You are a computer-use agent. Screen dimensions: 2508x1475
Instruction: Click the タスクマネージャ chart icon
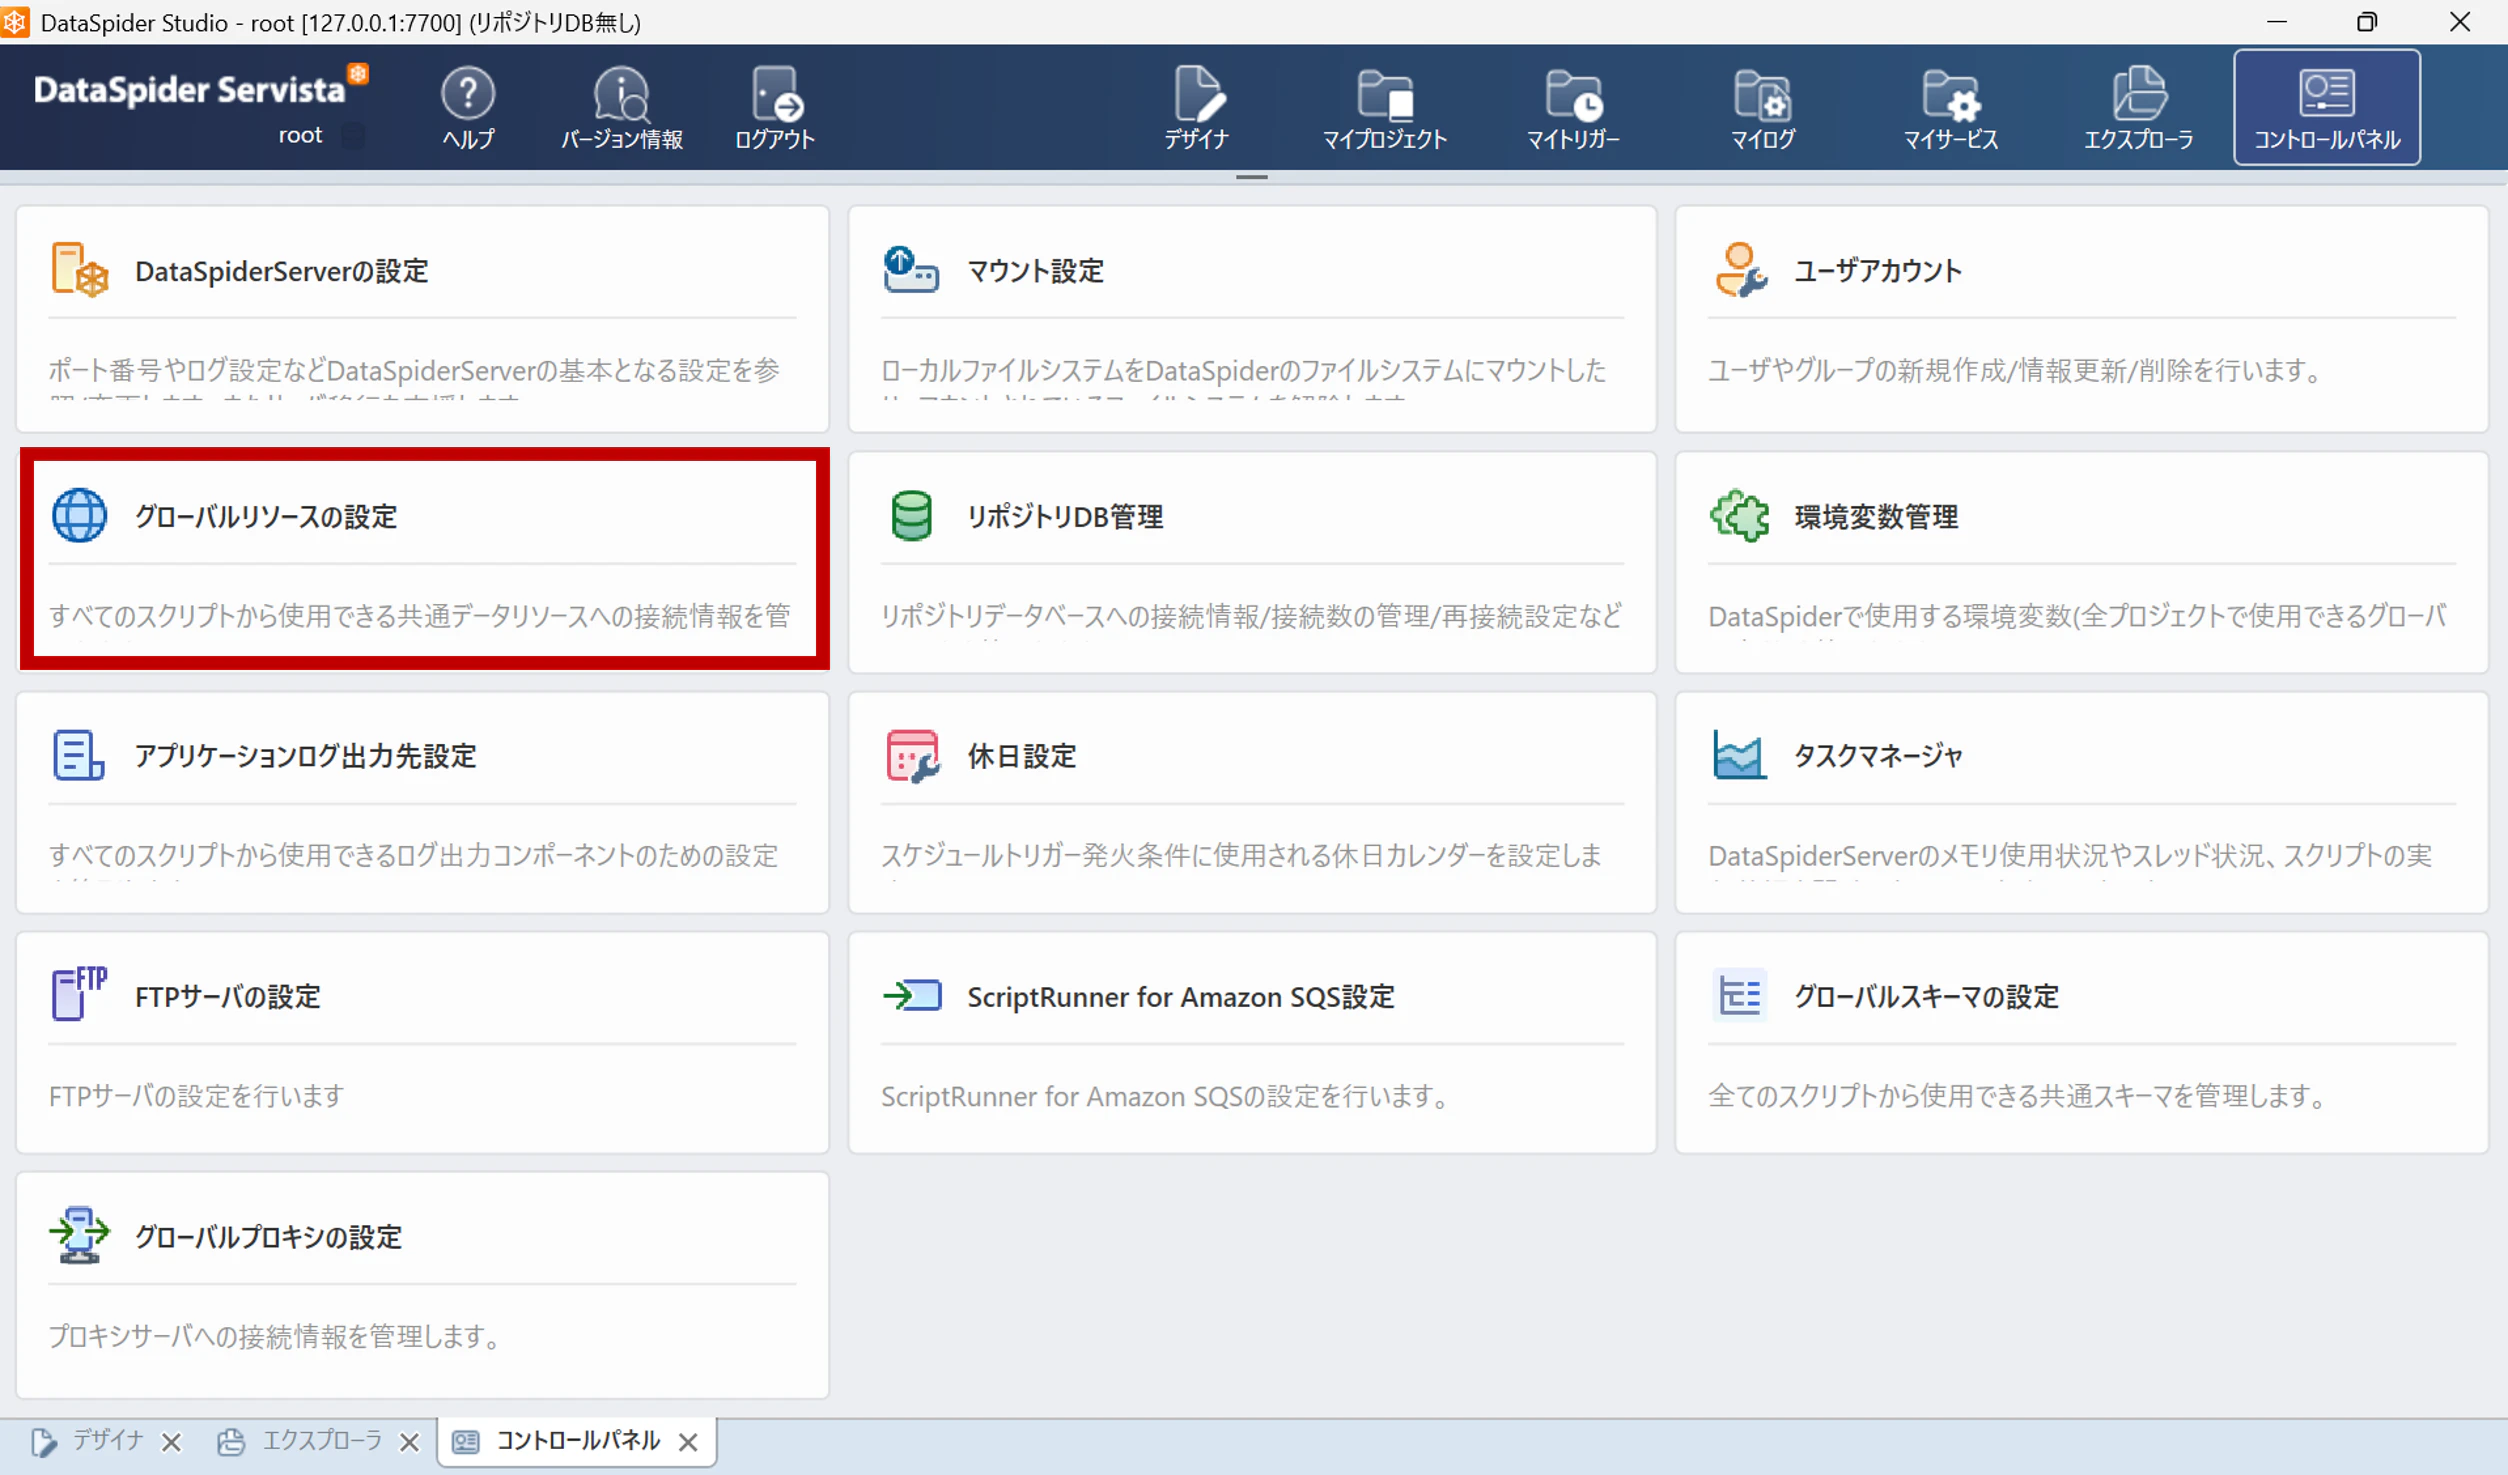[x=1740, y=755]
